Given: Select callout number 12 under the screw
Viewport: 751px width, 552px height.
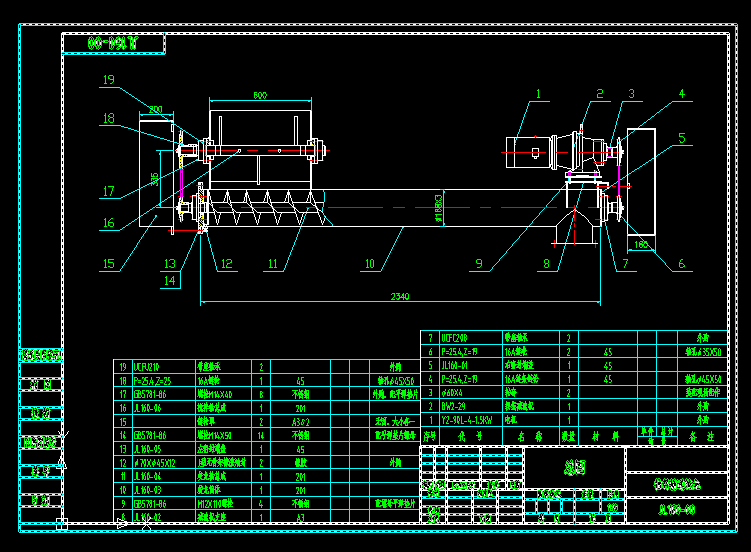Looking at the screenshot, I should tap(227, 264).
